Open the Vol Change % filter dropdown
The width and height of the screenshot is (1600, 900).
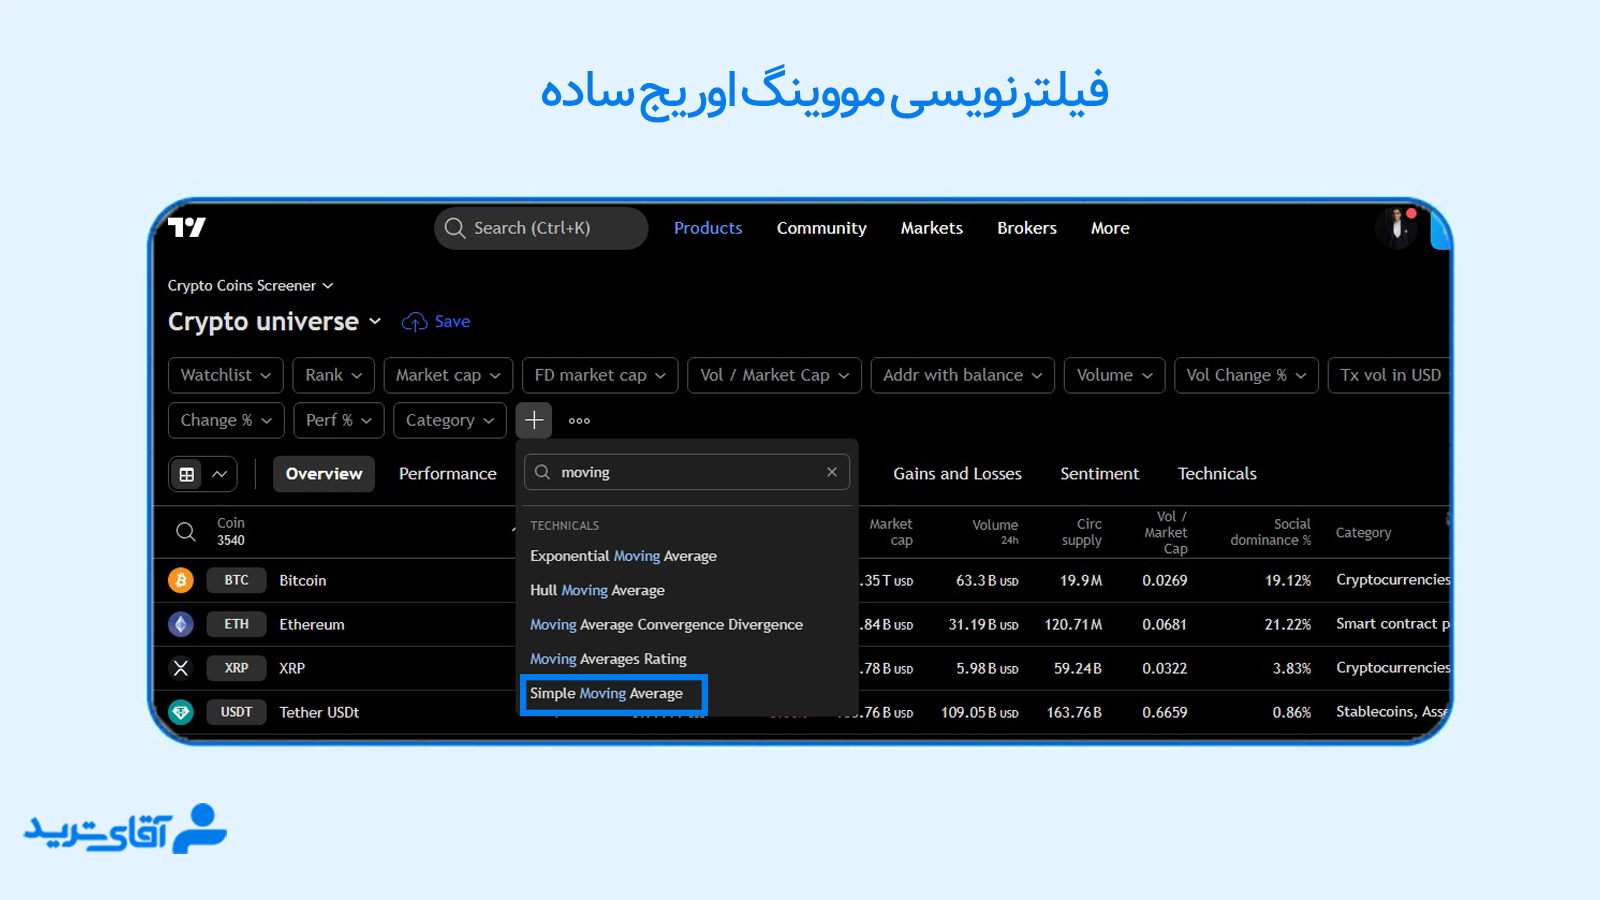coord(1246,375)
